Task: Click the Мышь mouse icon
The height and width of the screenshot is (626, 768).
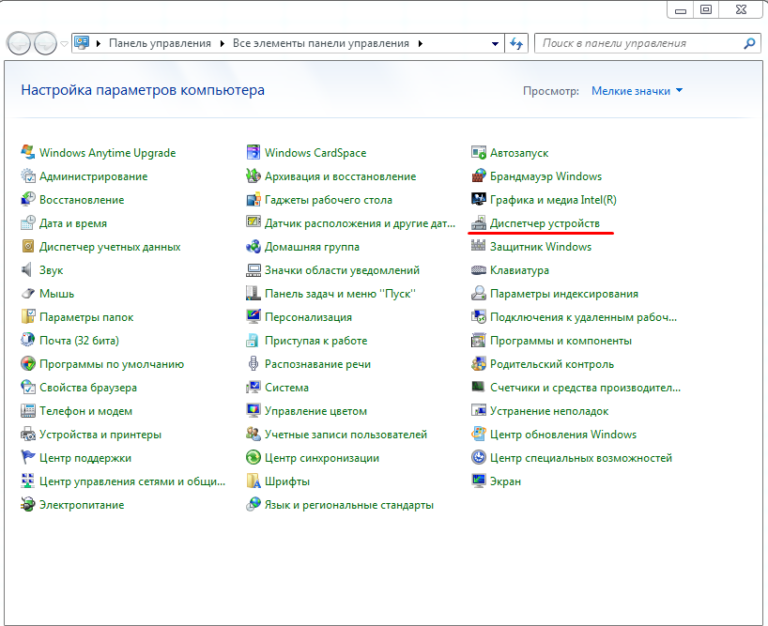Action: pyautogui.click(x=28, y=293)
